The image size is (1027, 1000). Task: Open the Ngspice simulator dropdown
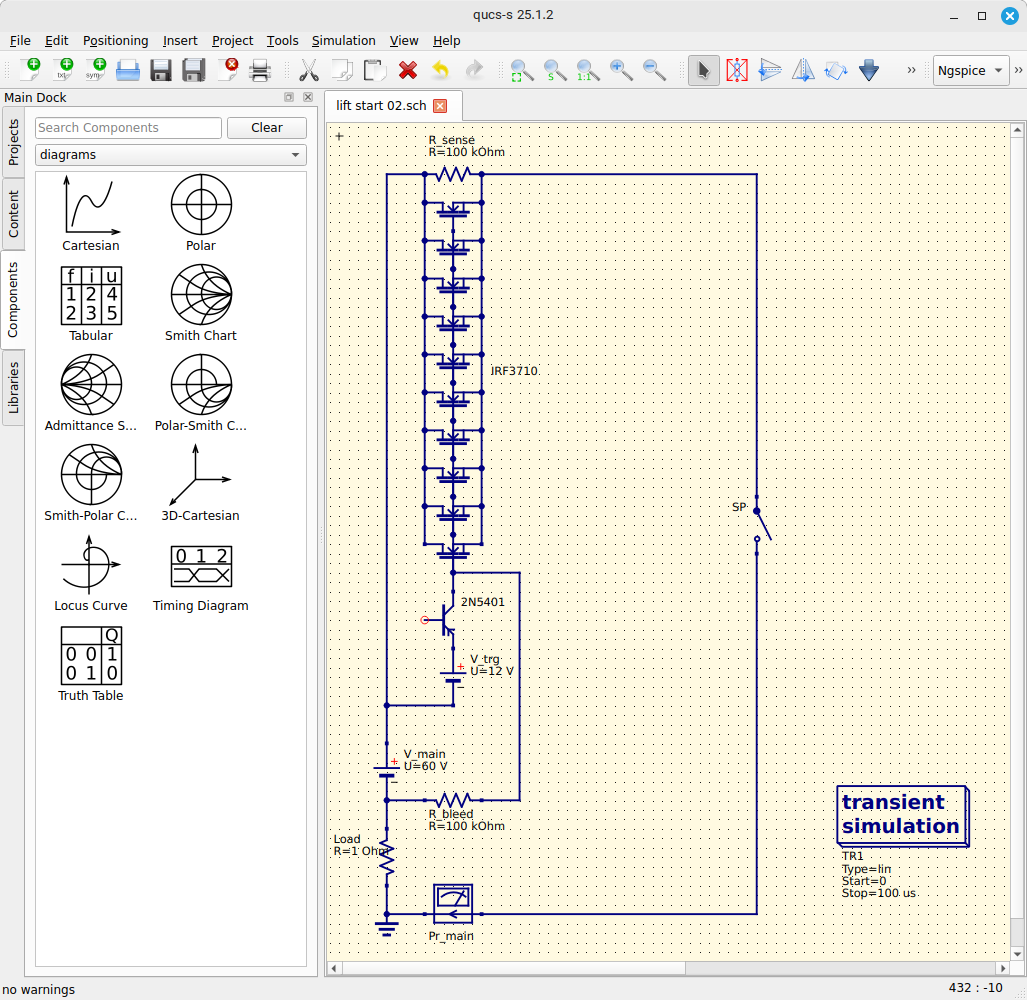click(970, 70)
